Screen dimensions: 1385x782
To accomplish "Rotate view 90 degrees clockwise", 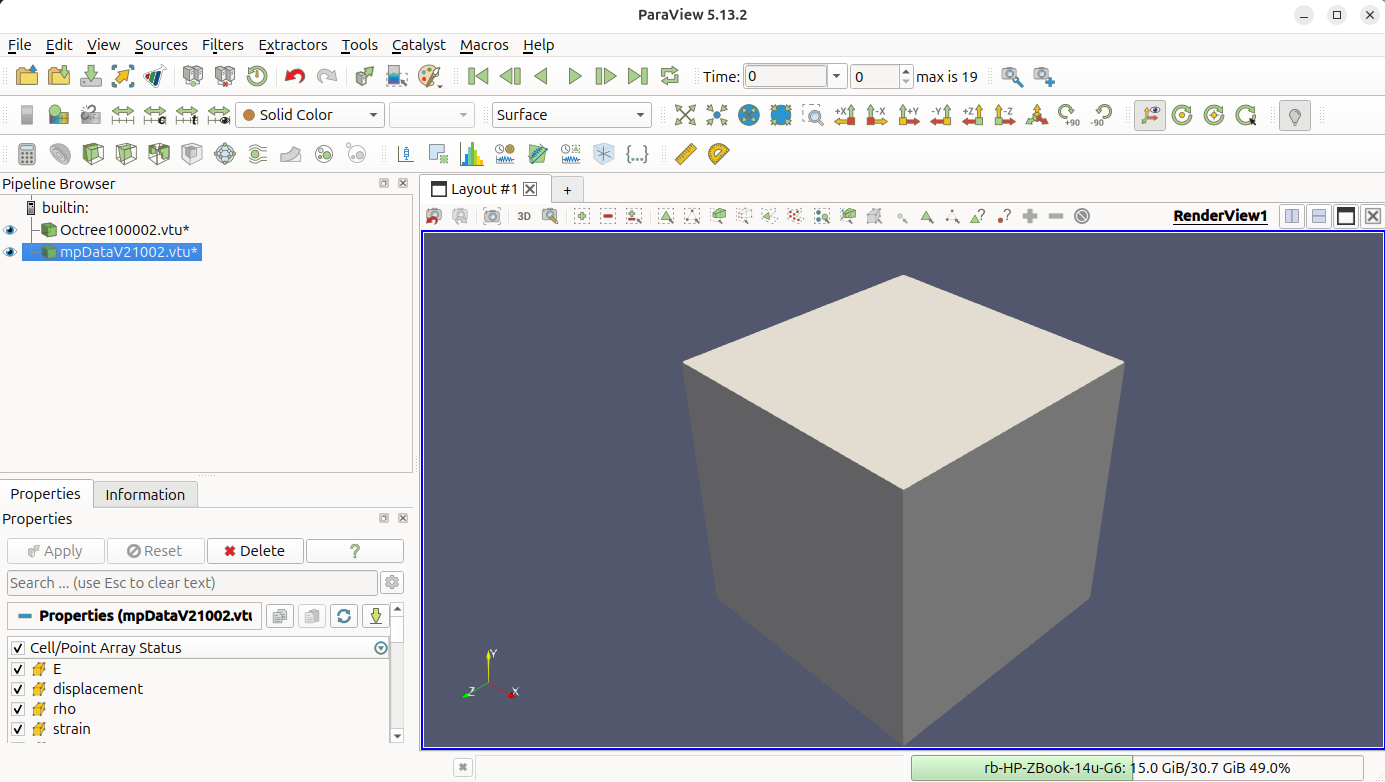I will [x=1069, y=115].
